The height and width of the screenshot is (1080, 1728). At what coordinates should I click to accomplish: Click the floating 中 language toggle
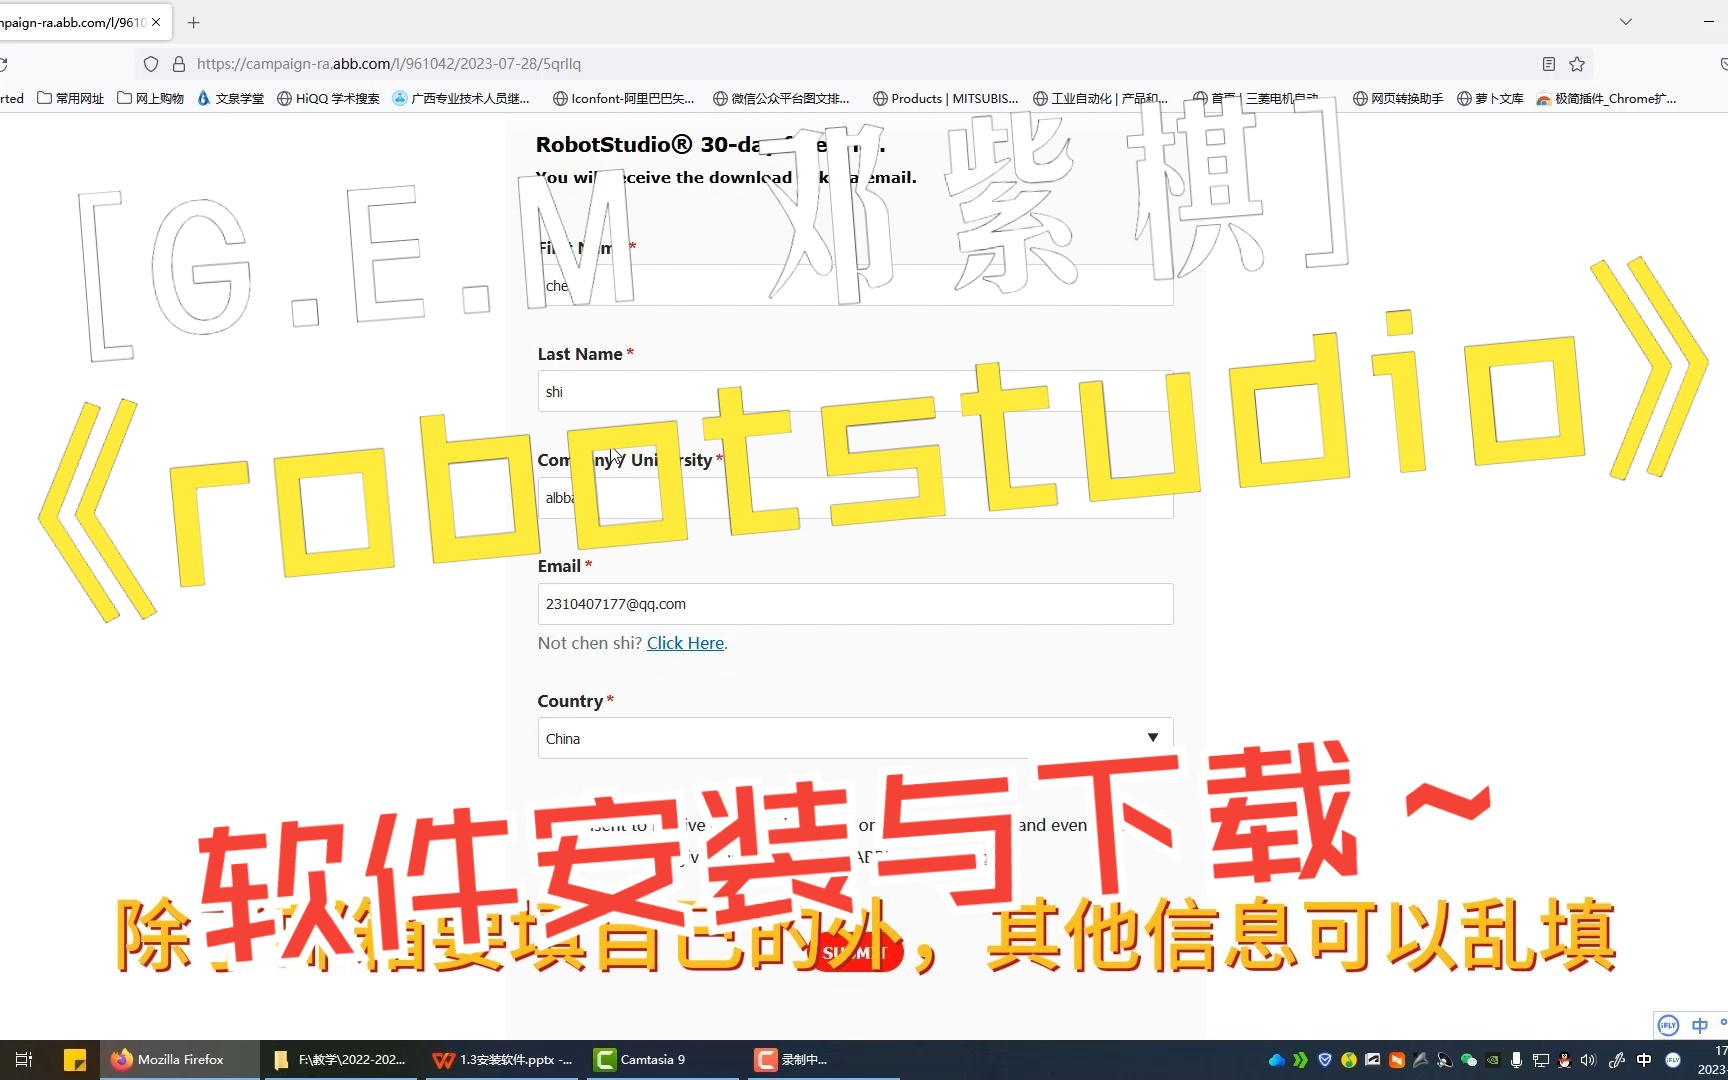tap(1700, 1025)
